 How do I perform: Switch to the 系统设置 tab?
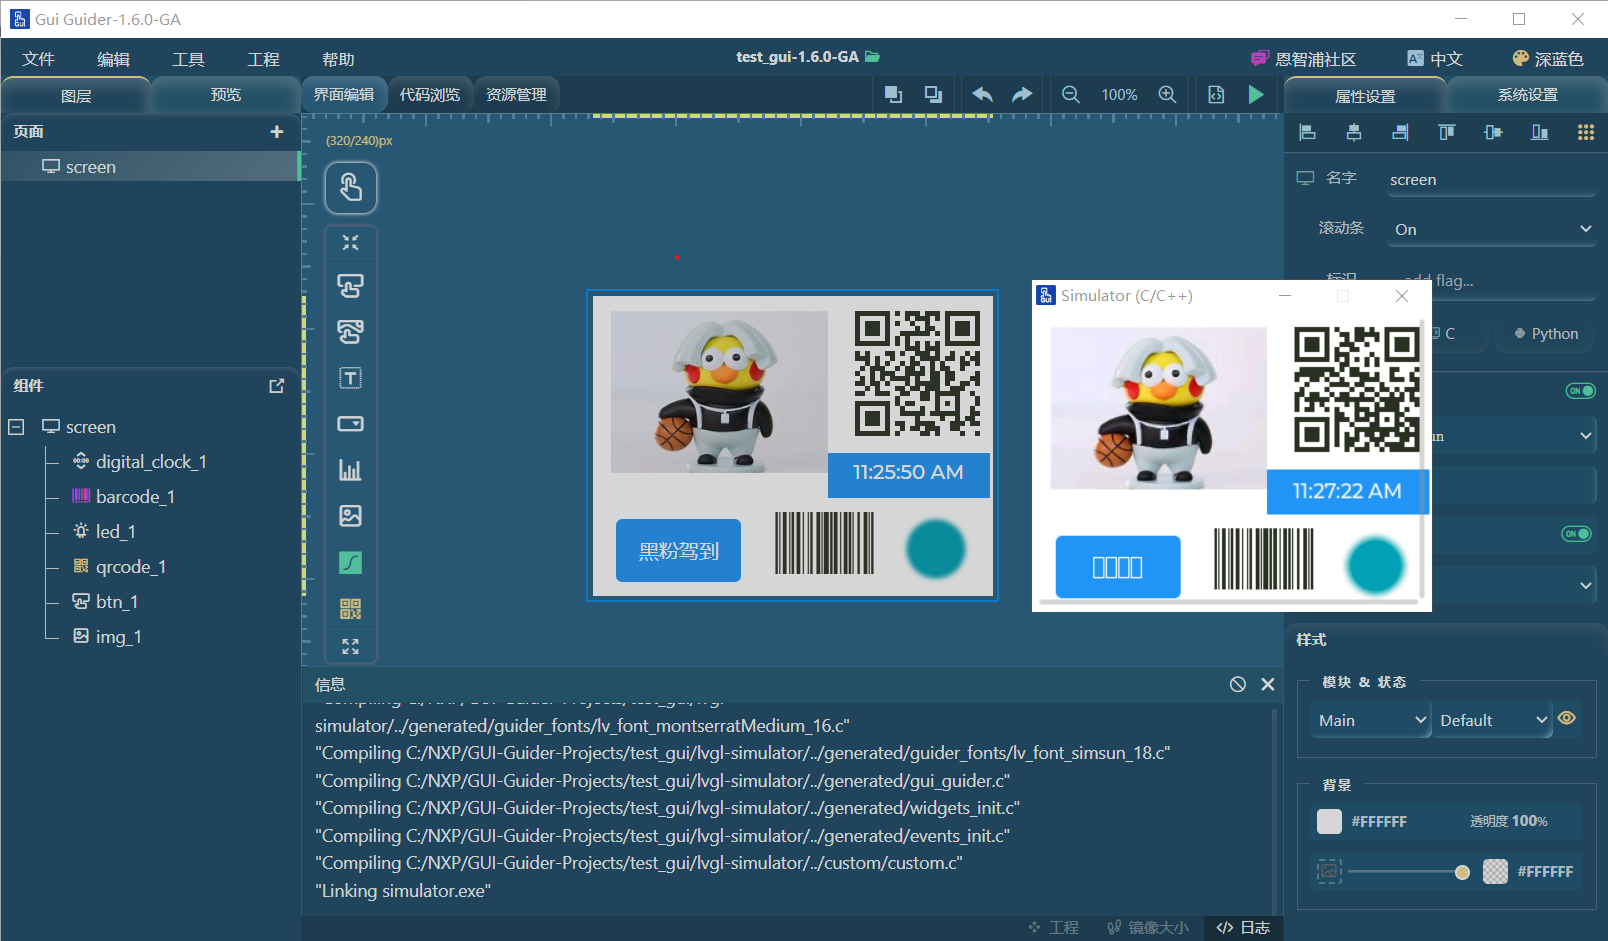pos(1527,95)
